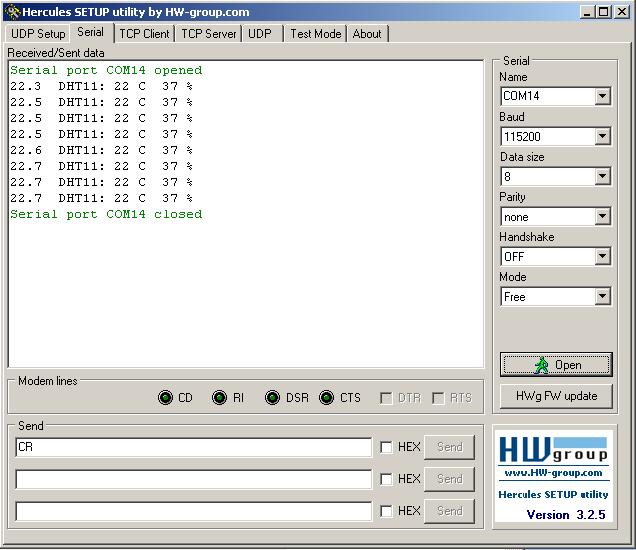Click the third row Send button
636x550 pixels.
[449, 511]
